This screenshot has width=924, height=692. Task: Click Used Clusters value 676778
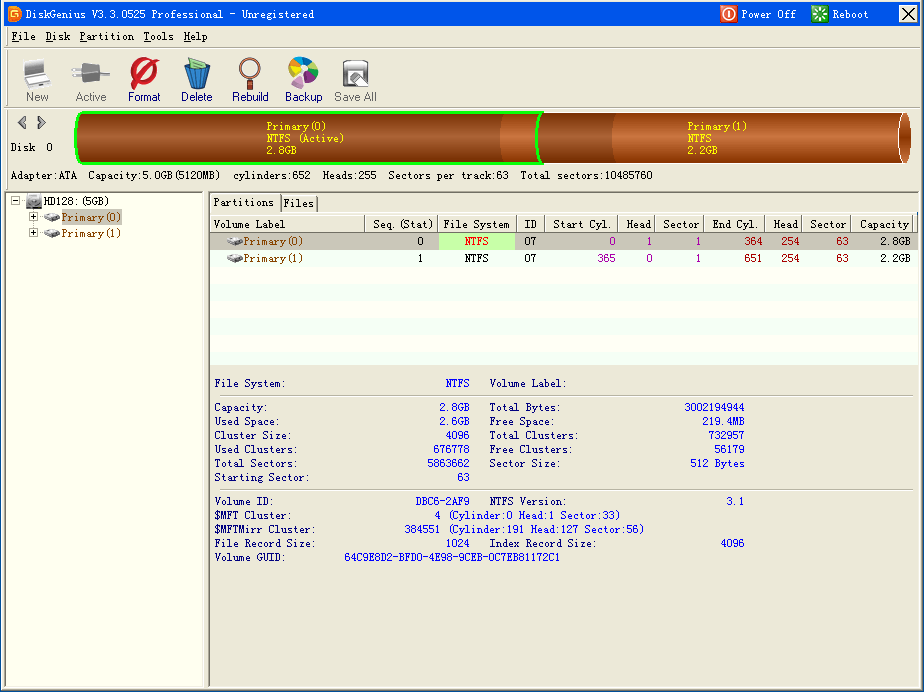tap(451, 449)
